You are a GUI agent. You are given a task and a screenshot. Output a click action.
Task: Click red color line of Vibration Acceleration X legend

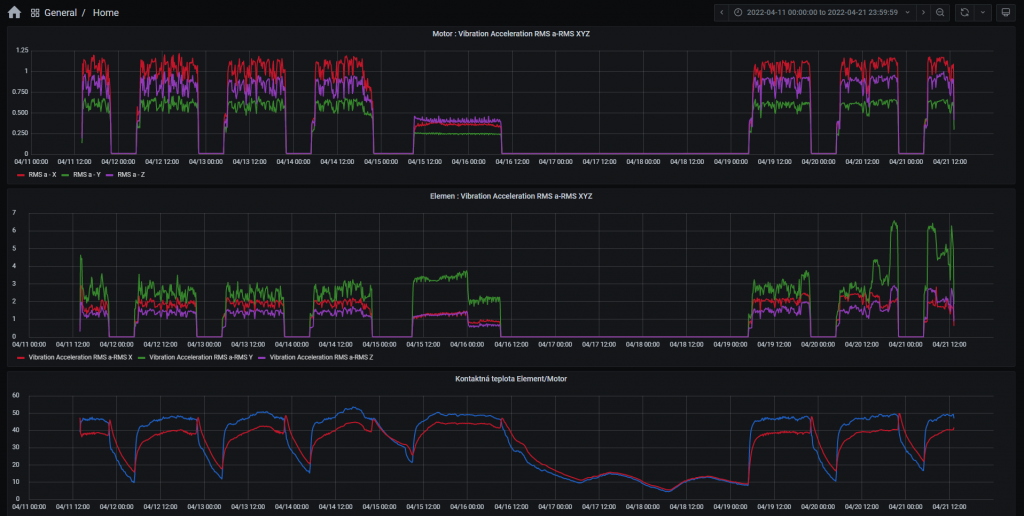(x=21, y=357)
